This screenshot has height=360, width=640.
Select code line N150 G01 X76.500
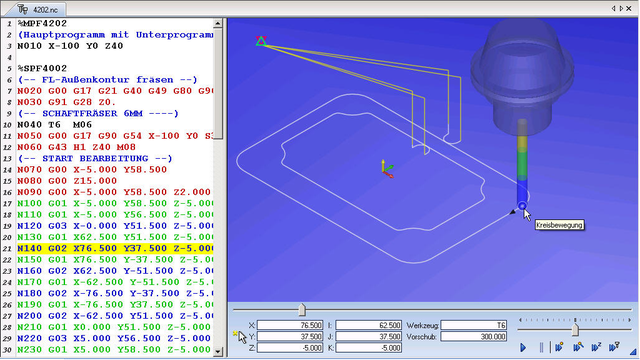pos(115,260)
